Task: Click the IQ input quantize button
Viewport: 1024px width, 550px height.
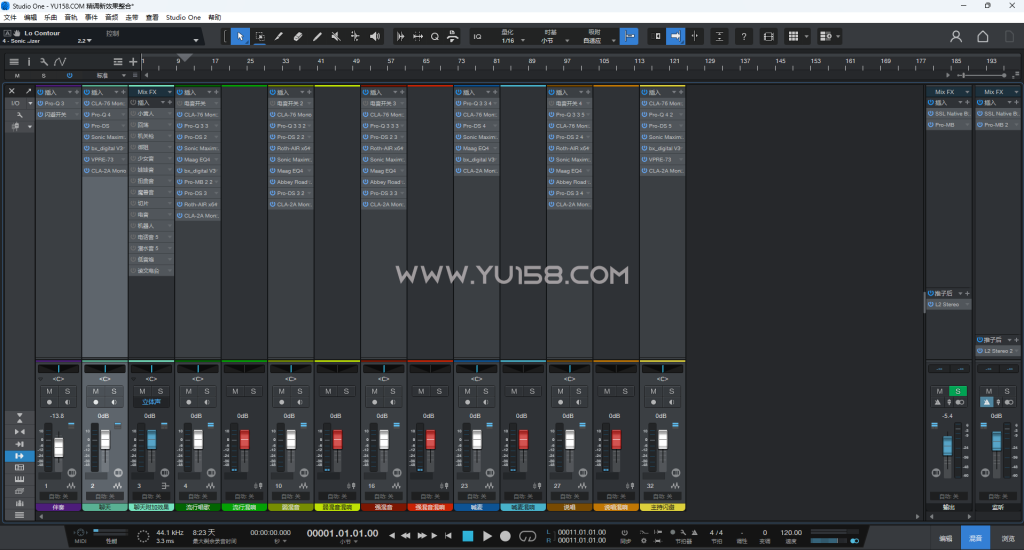Action: 477,37
